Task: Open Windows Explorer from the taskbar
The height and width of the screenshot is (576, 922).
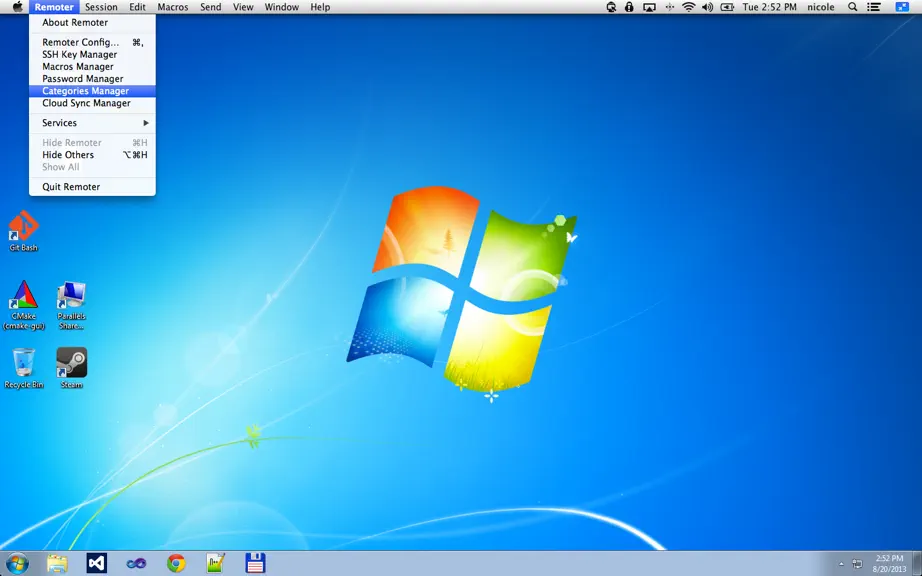Action: point(57,564)
